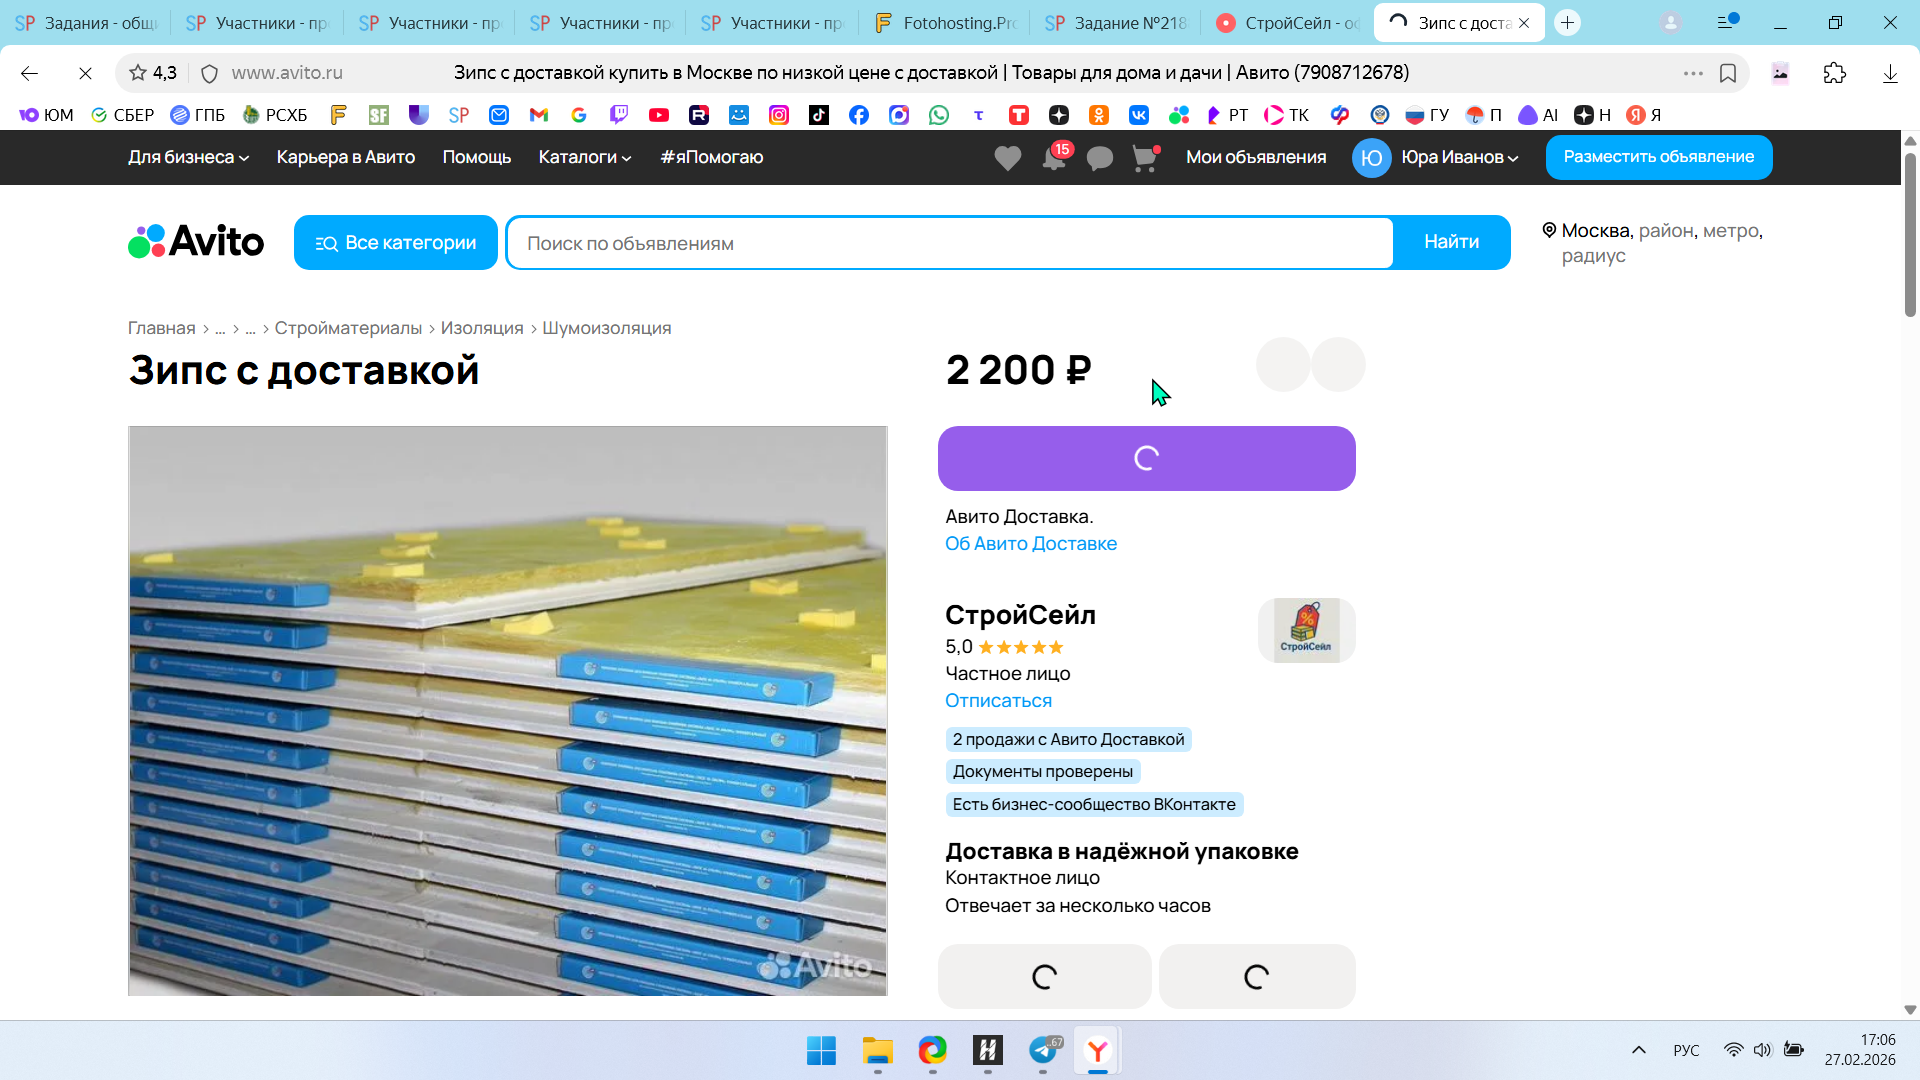Switch to СтройСейл browser tab
Viewport: 1920px width, 1080px height.
click(x=1290, y=23)
